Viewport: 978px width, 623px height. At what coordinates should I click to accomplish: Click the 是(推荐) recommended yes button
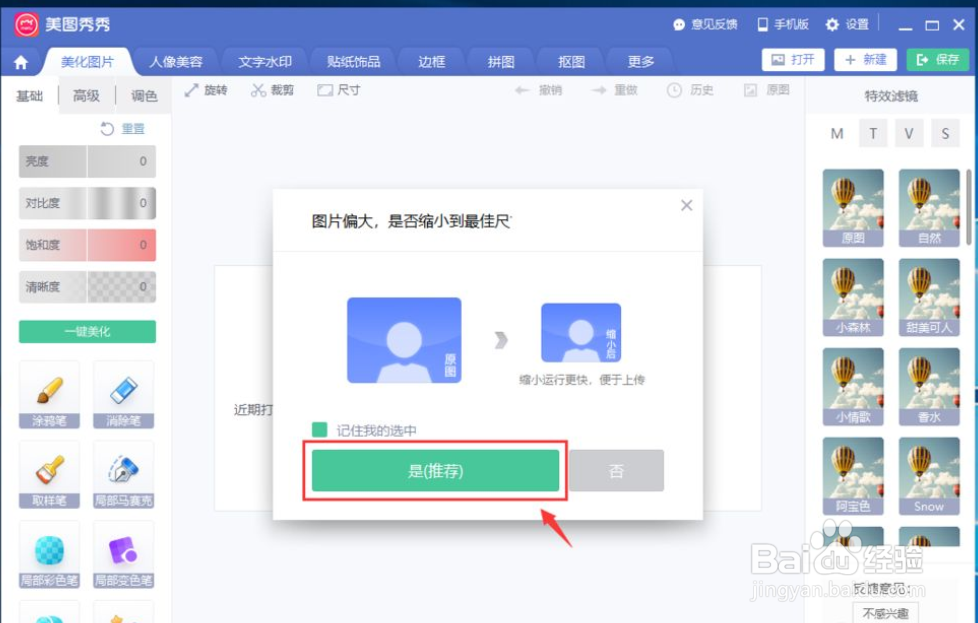click(x=434, y=472)
